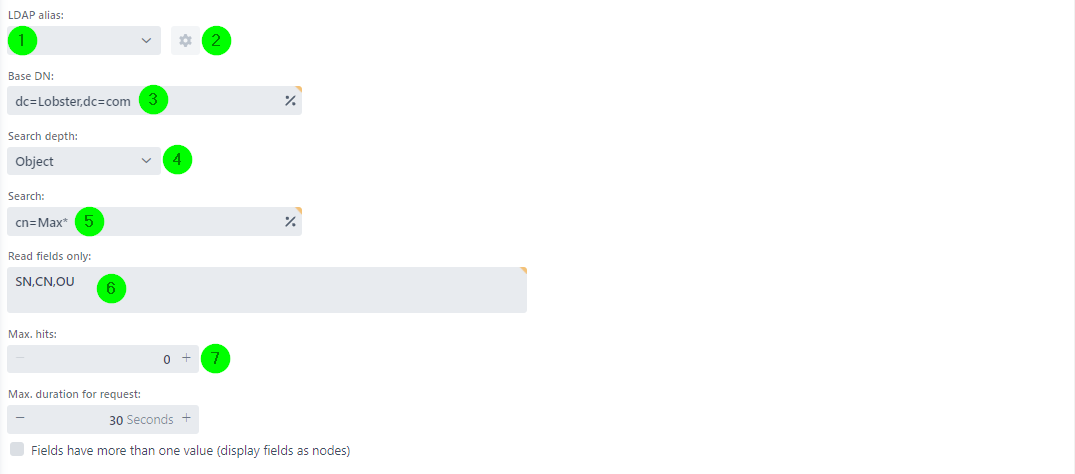Open the LDAP alias settings gear
The image size is (1075, 474).
(185, 40)
